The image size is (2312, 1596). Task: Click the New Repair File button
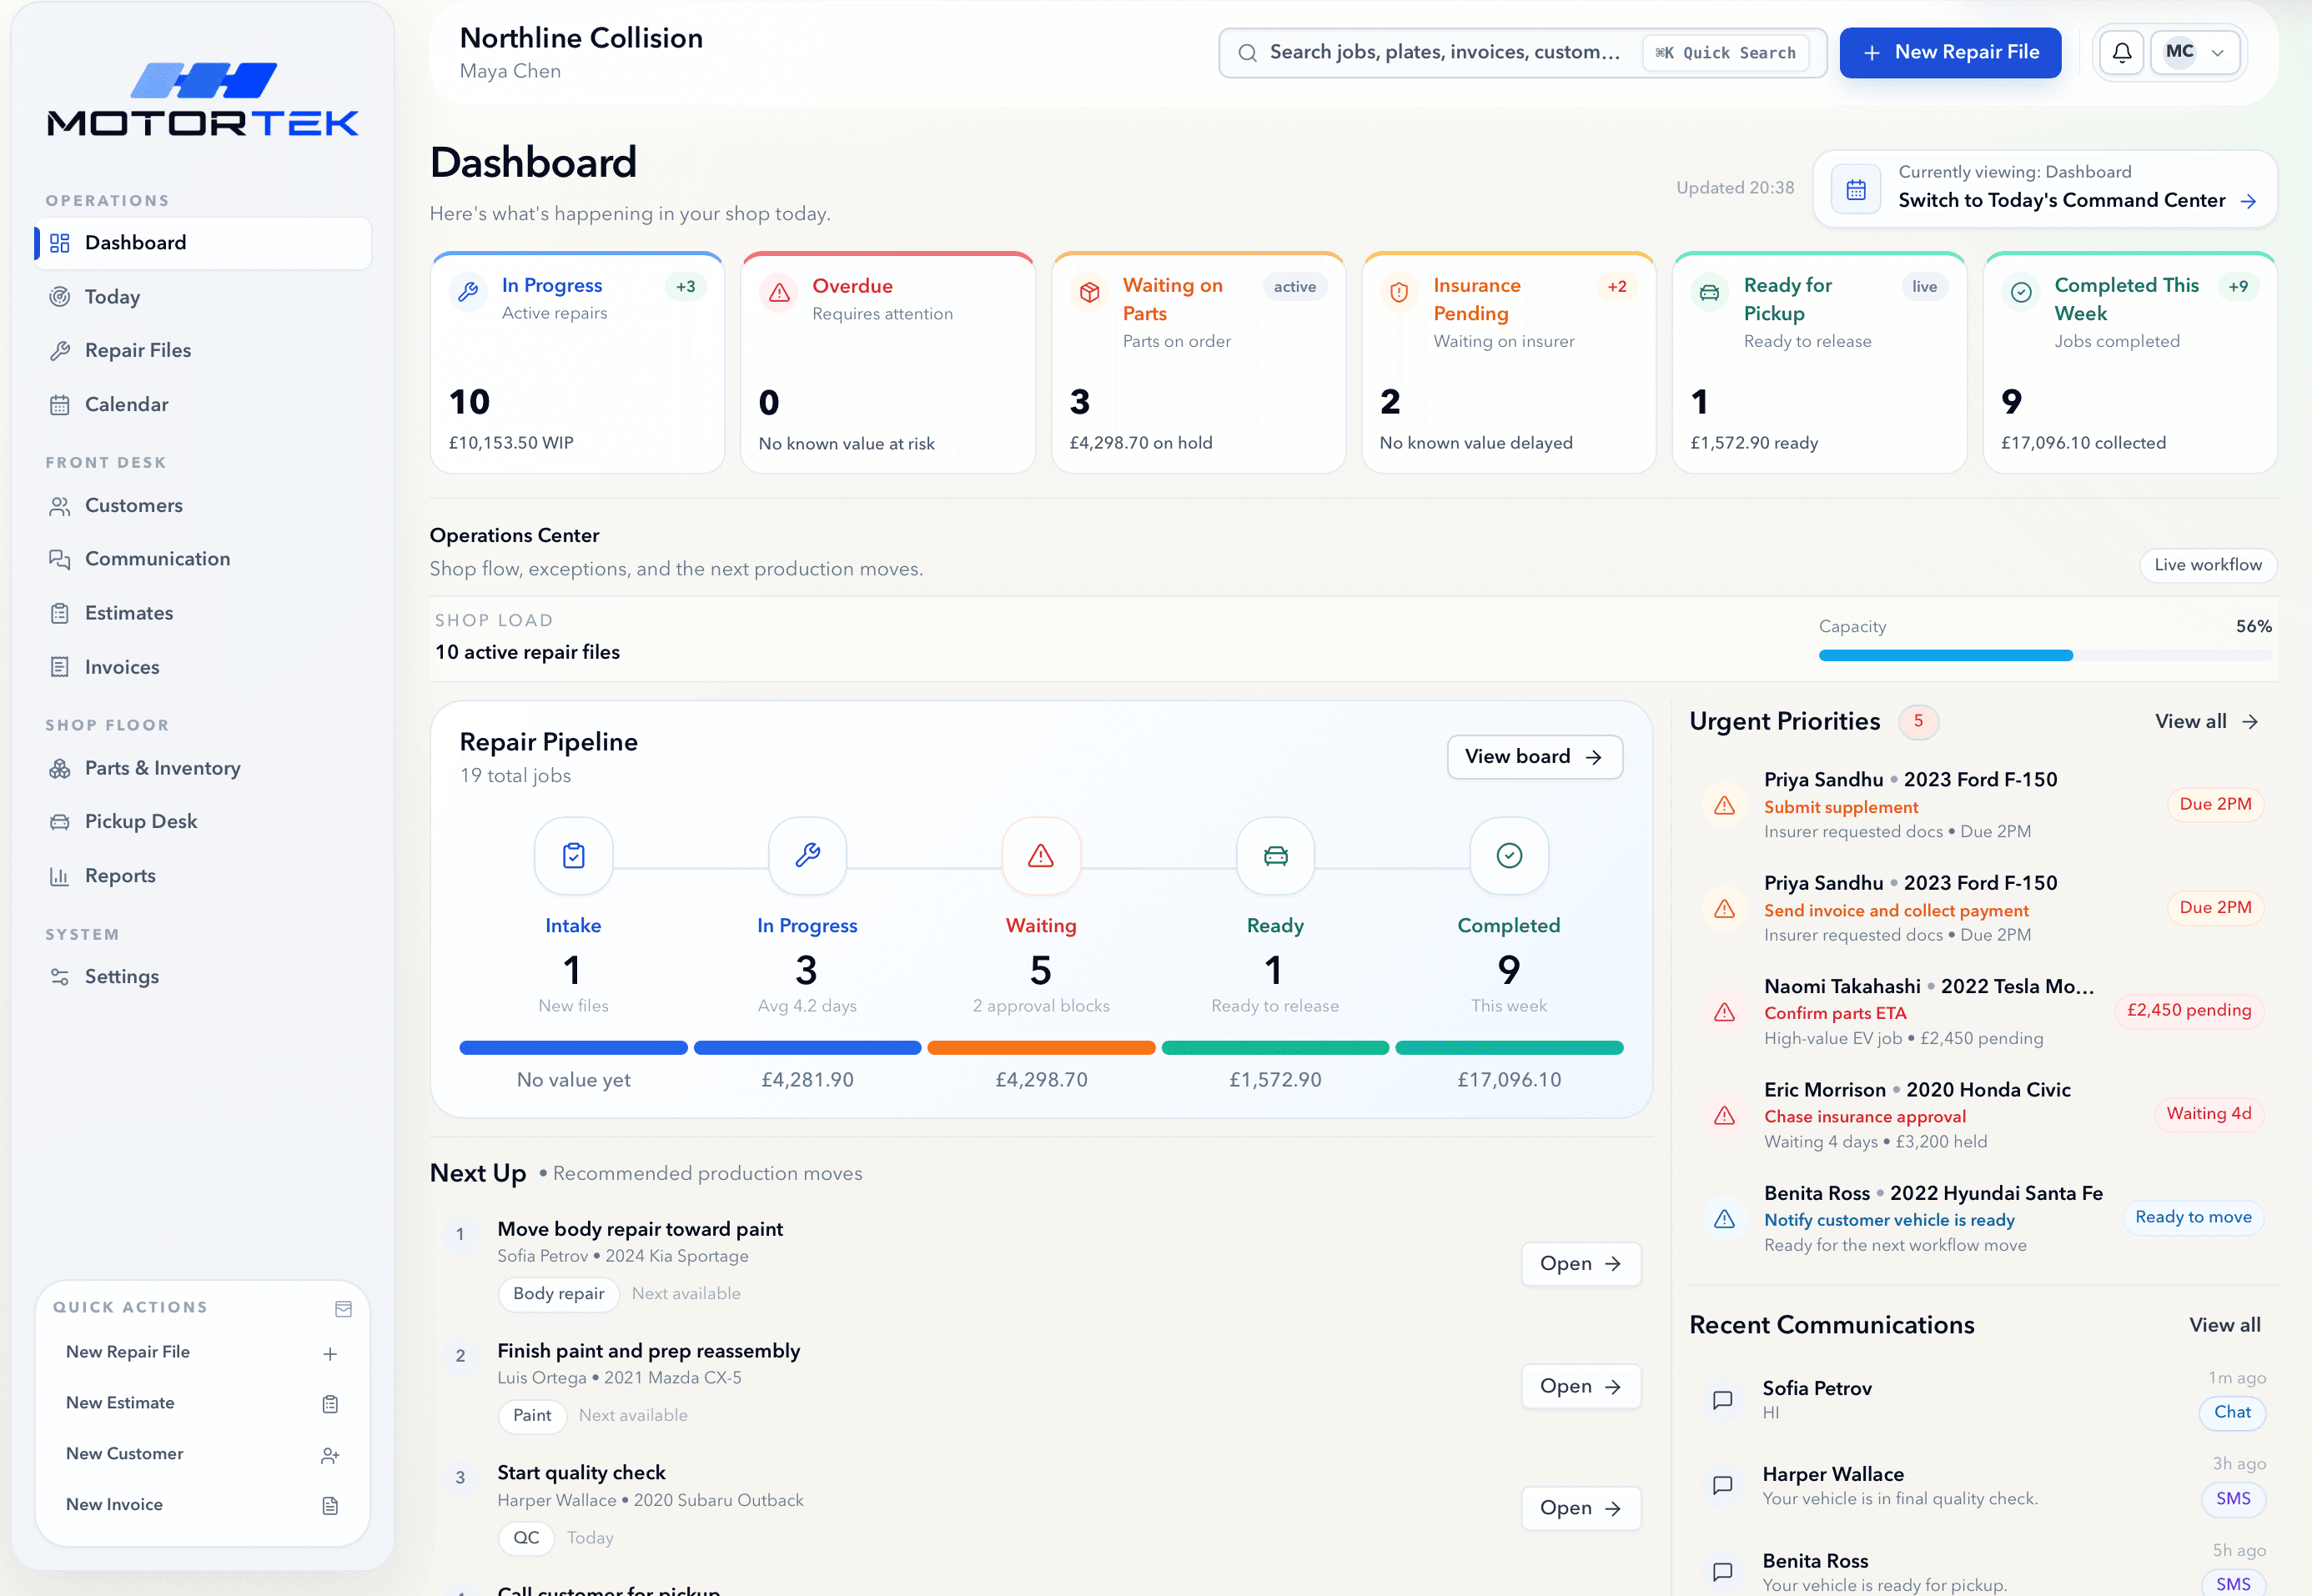pyautogui.click(x=1950, y=52)
